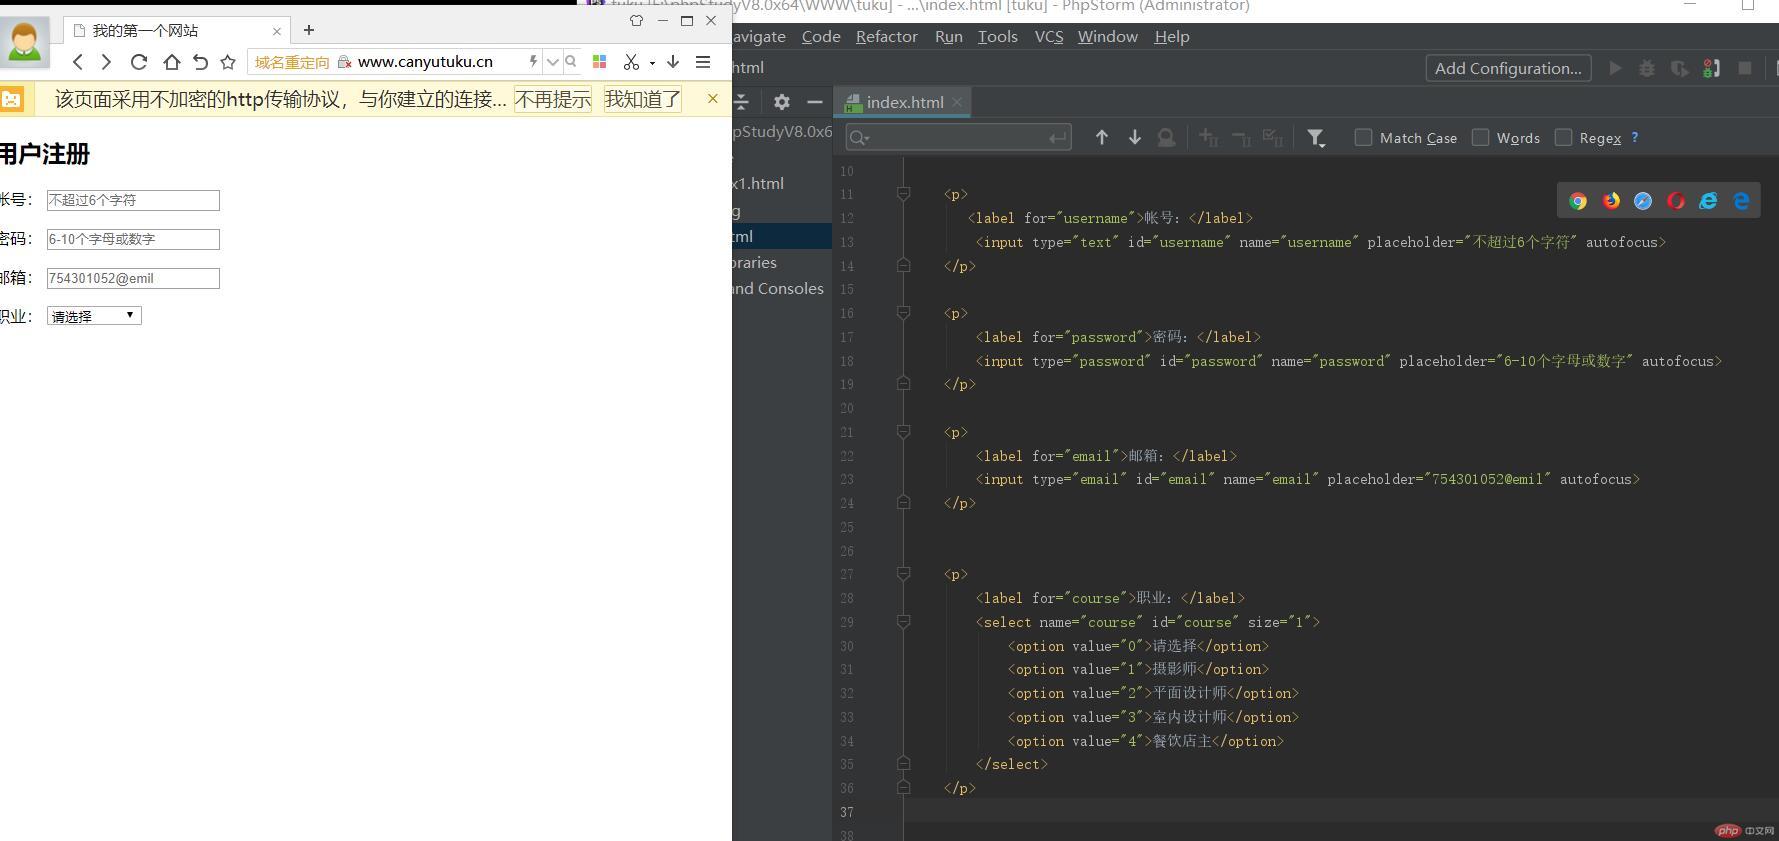
Task: Open the Refactor menu
Action: (886, 37)
